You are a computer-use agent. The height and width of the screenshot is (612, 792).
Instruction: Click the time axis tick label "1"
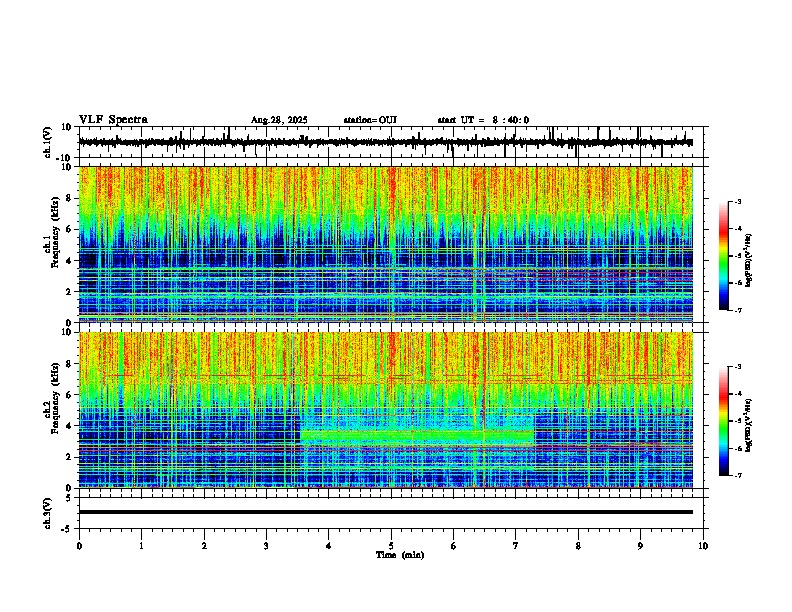click(141, 546)
